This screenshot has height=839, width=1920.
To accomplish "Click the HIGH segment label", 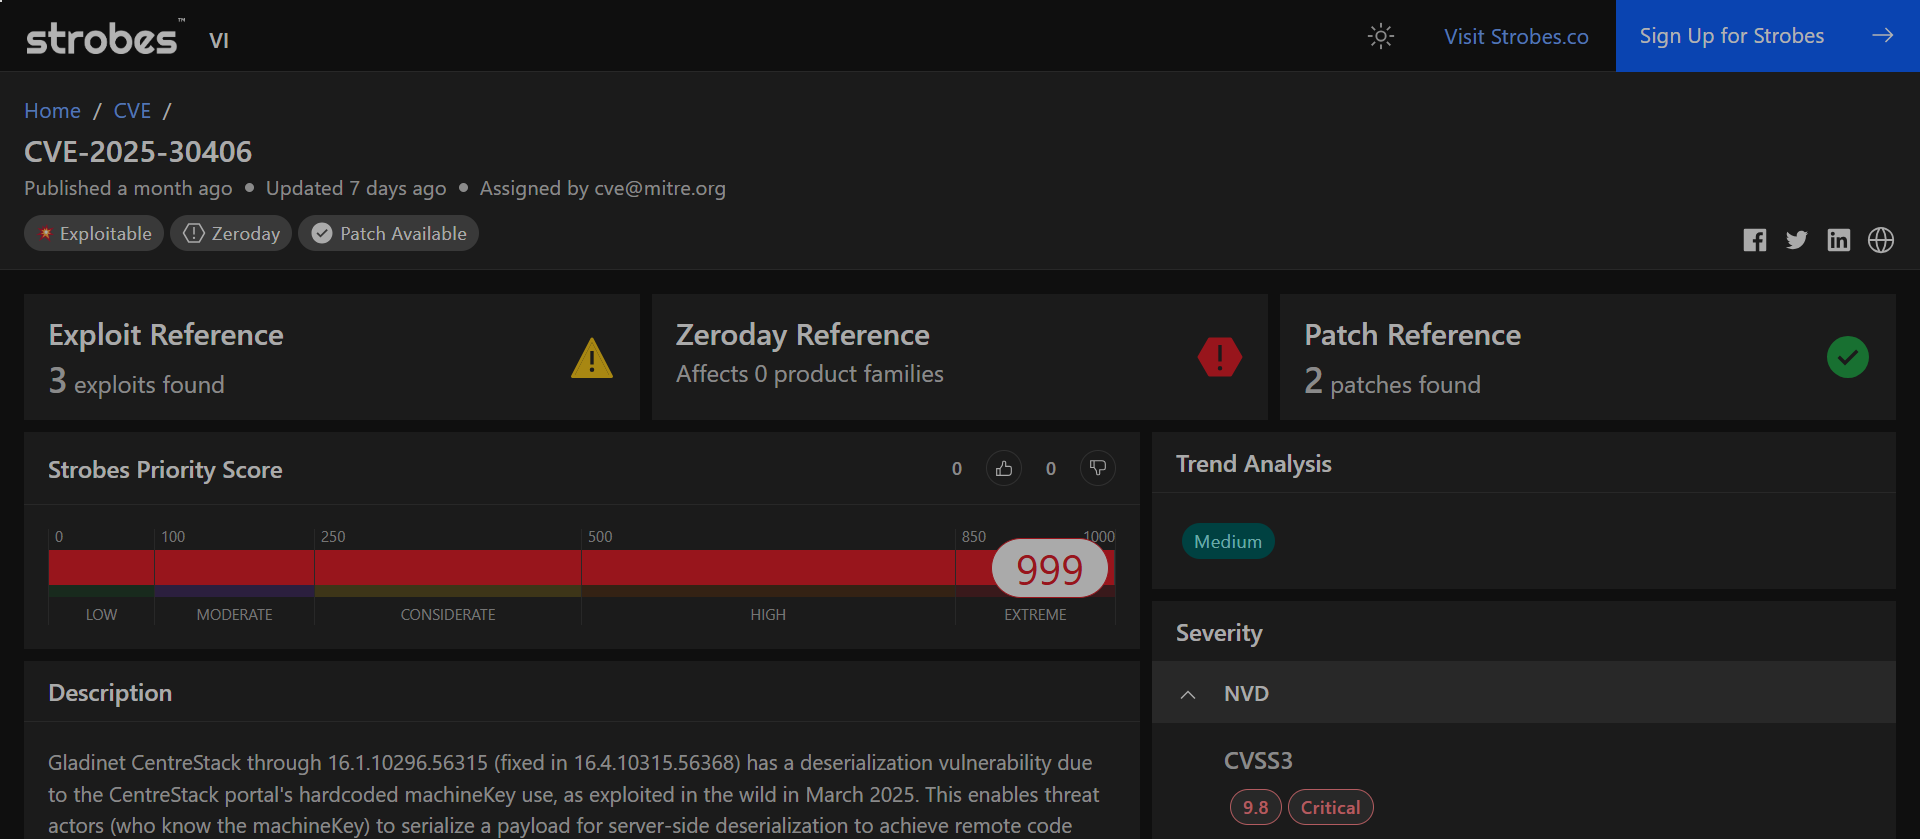I will (x=768, y=614).
